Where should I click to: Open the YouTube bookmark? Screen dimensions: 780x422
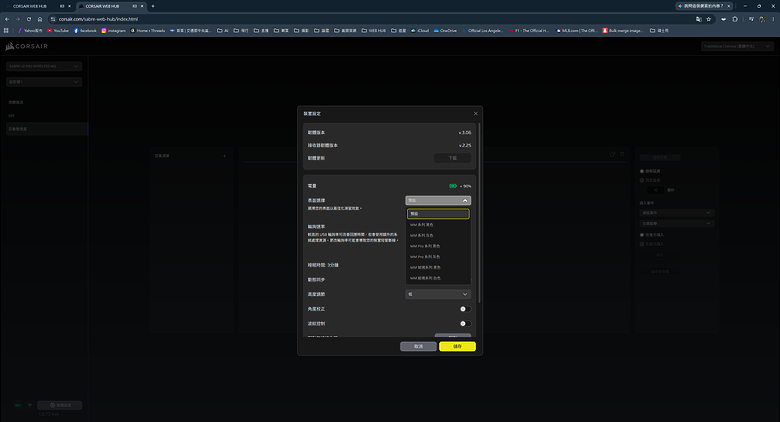[x=58, y=30]
